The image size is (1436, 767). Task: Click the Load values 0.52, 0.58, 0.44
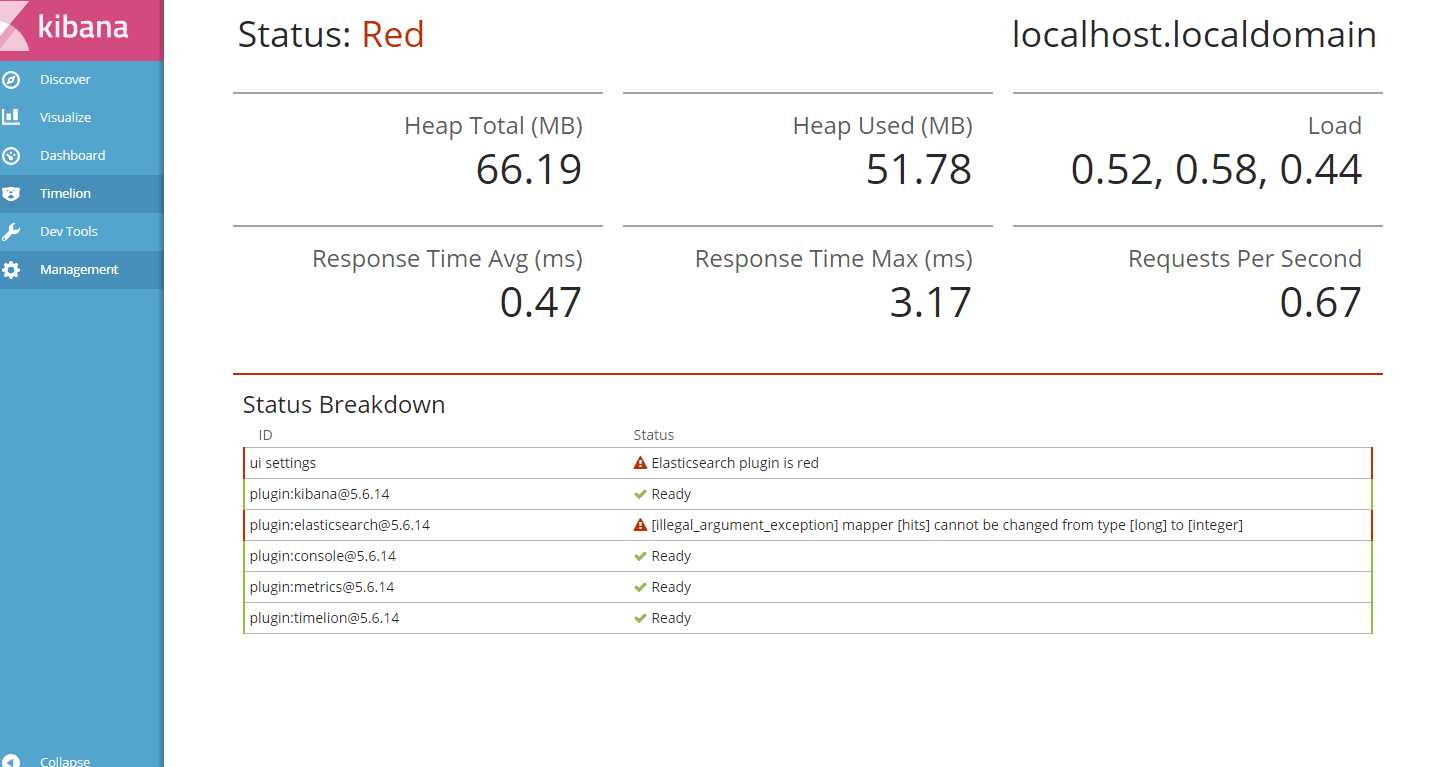click(x=1216, y=171)
